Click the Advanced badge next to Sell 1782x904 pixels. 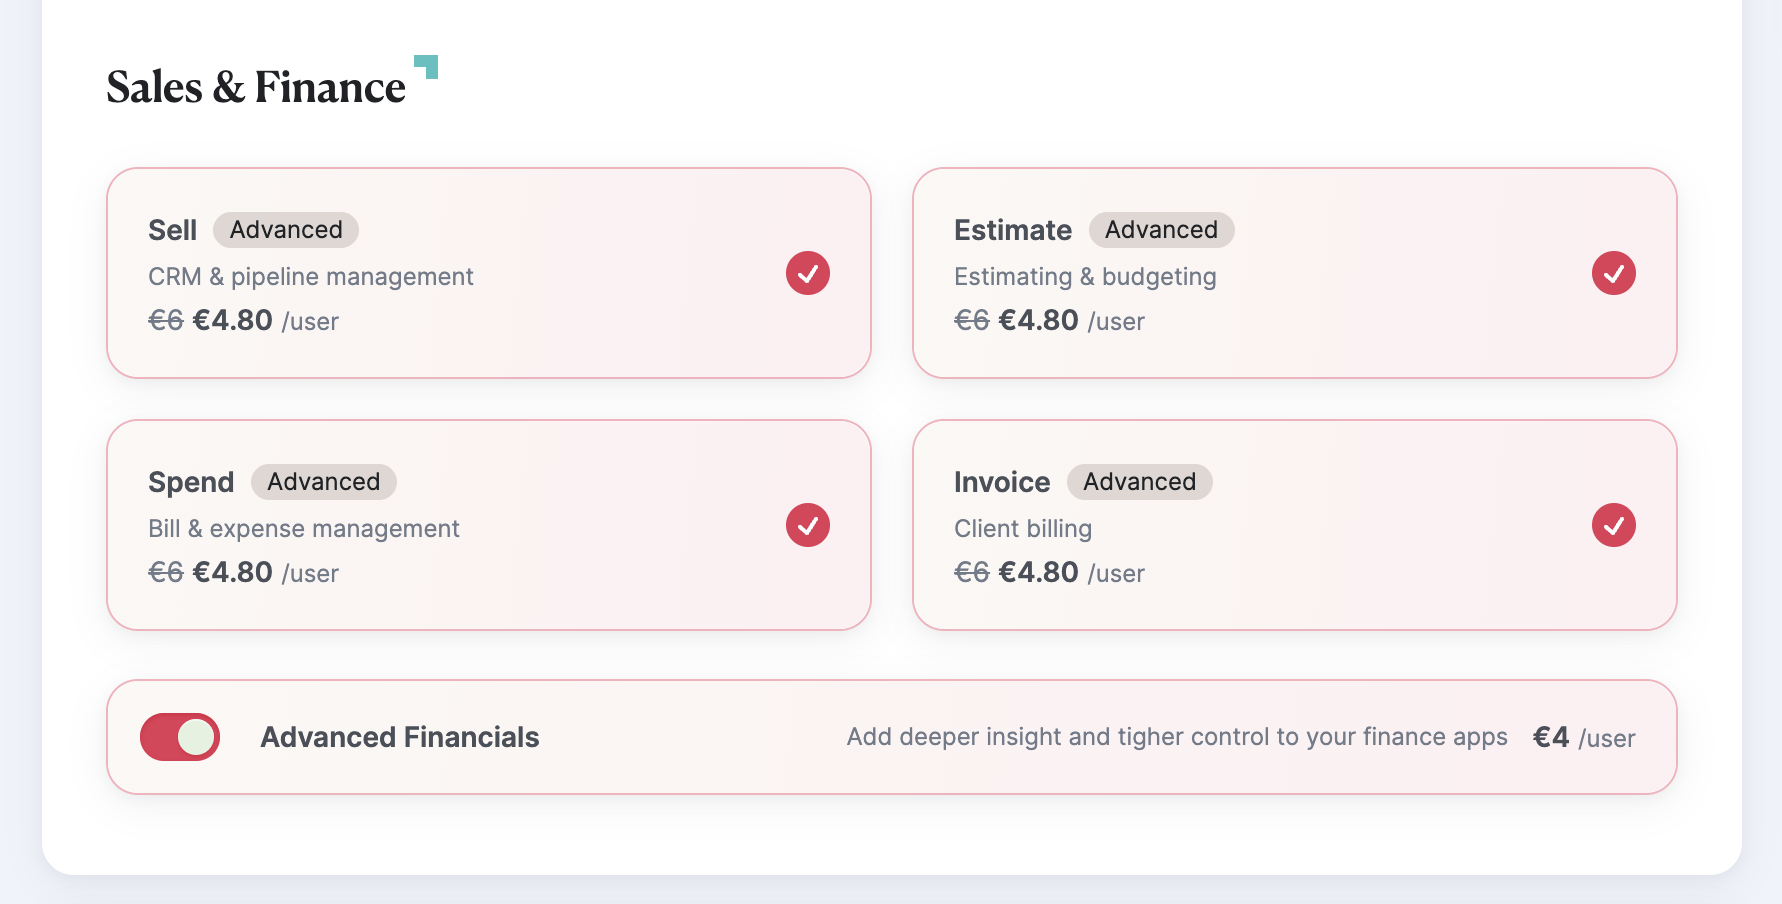pyautogui.click(x=286, y=230)
